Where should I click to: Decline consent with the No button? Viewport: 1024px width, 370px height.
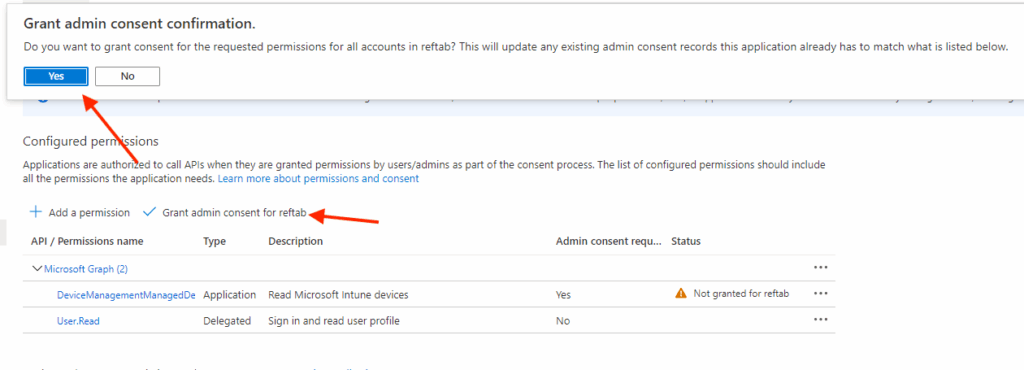pos(127,76)
